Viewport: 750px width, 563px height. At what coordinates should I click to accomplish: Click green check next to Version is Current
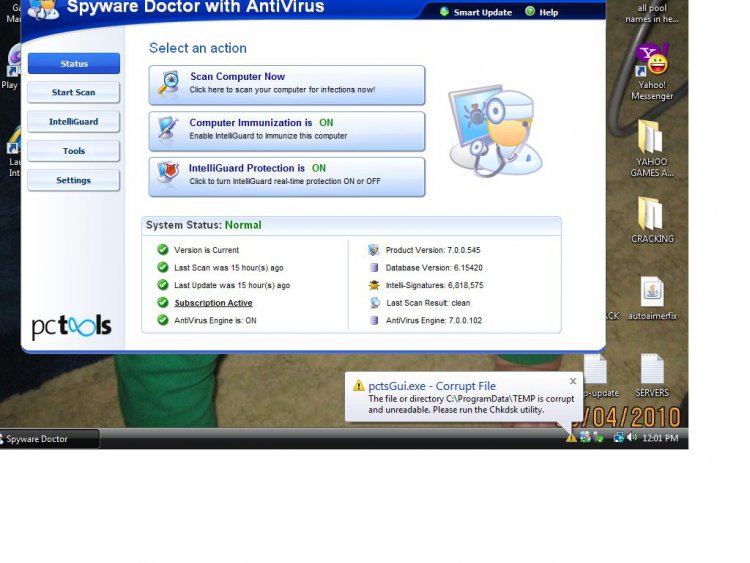163,250
